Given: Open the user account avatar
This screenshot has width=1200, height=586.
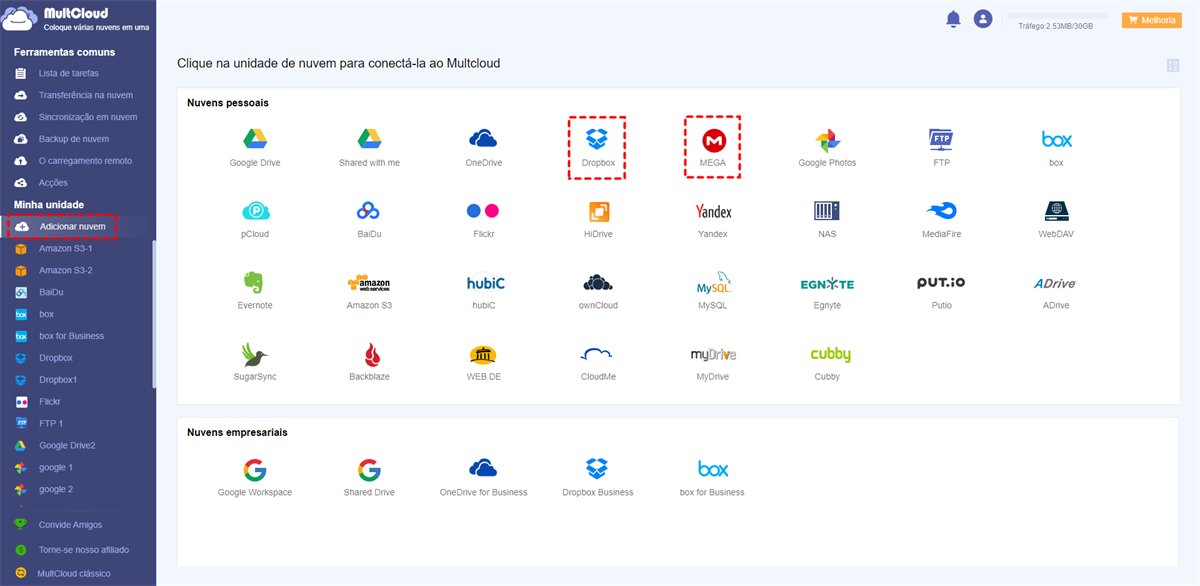Looking at the screenshot, I should click(x=983, y=19).
